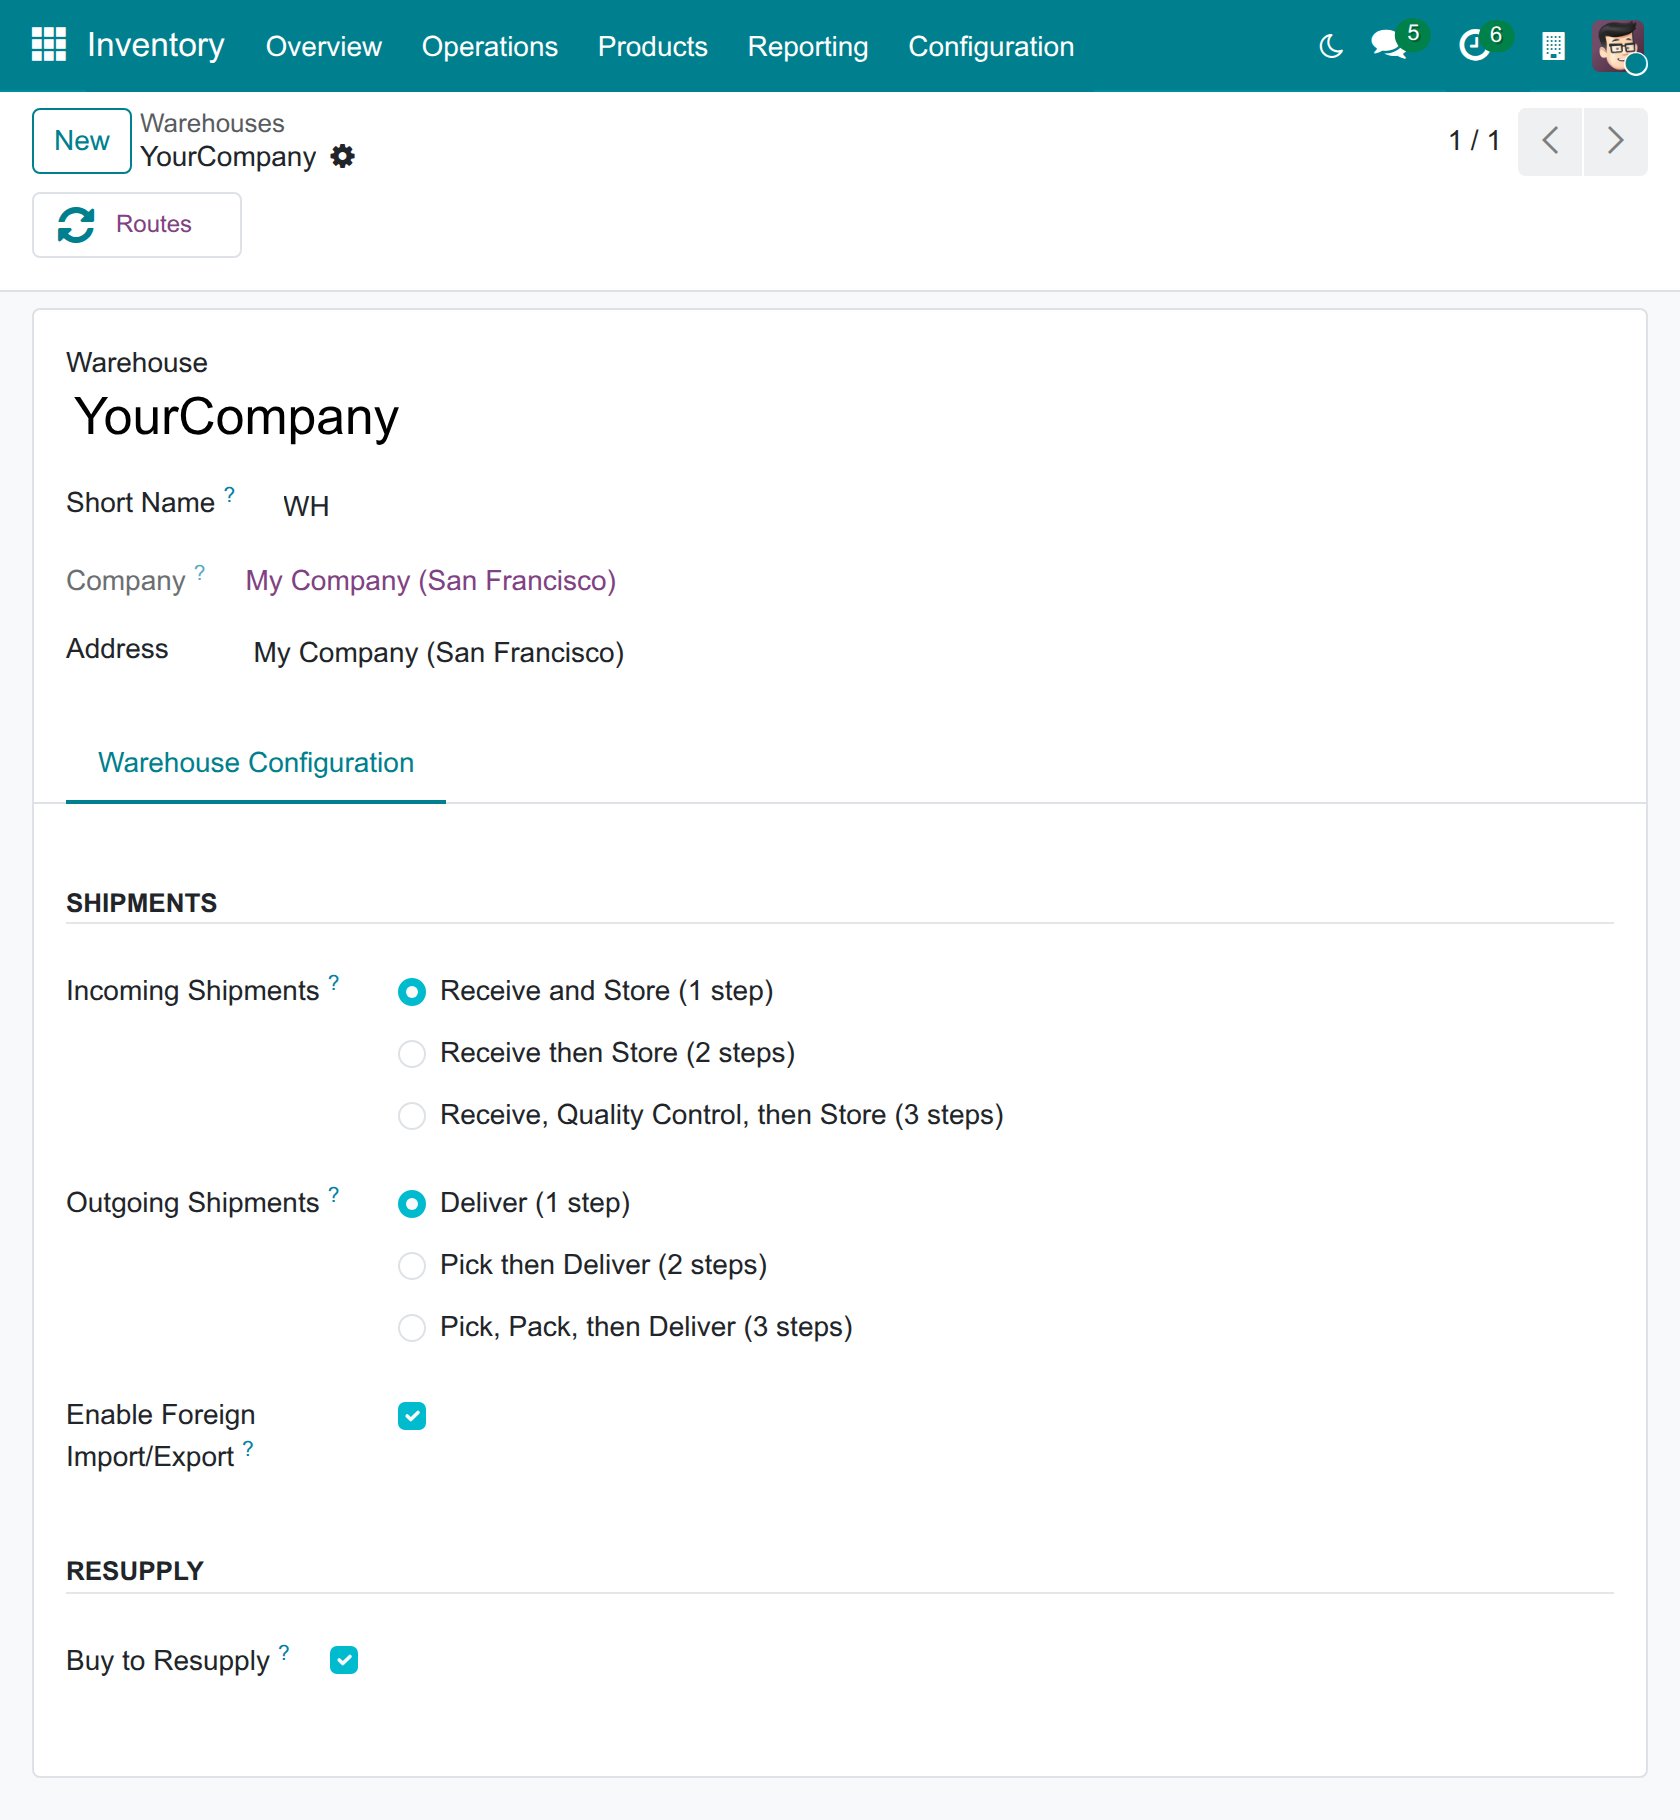Edit the Short Name WH field
Image resolution: width=1680 pixels, height=1820 pixels.
306,506
